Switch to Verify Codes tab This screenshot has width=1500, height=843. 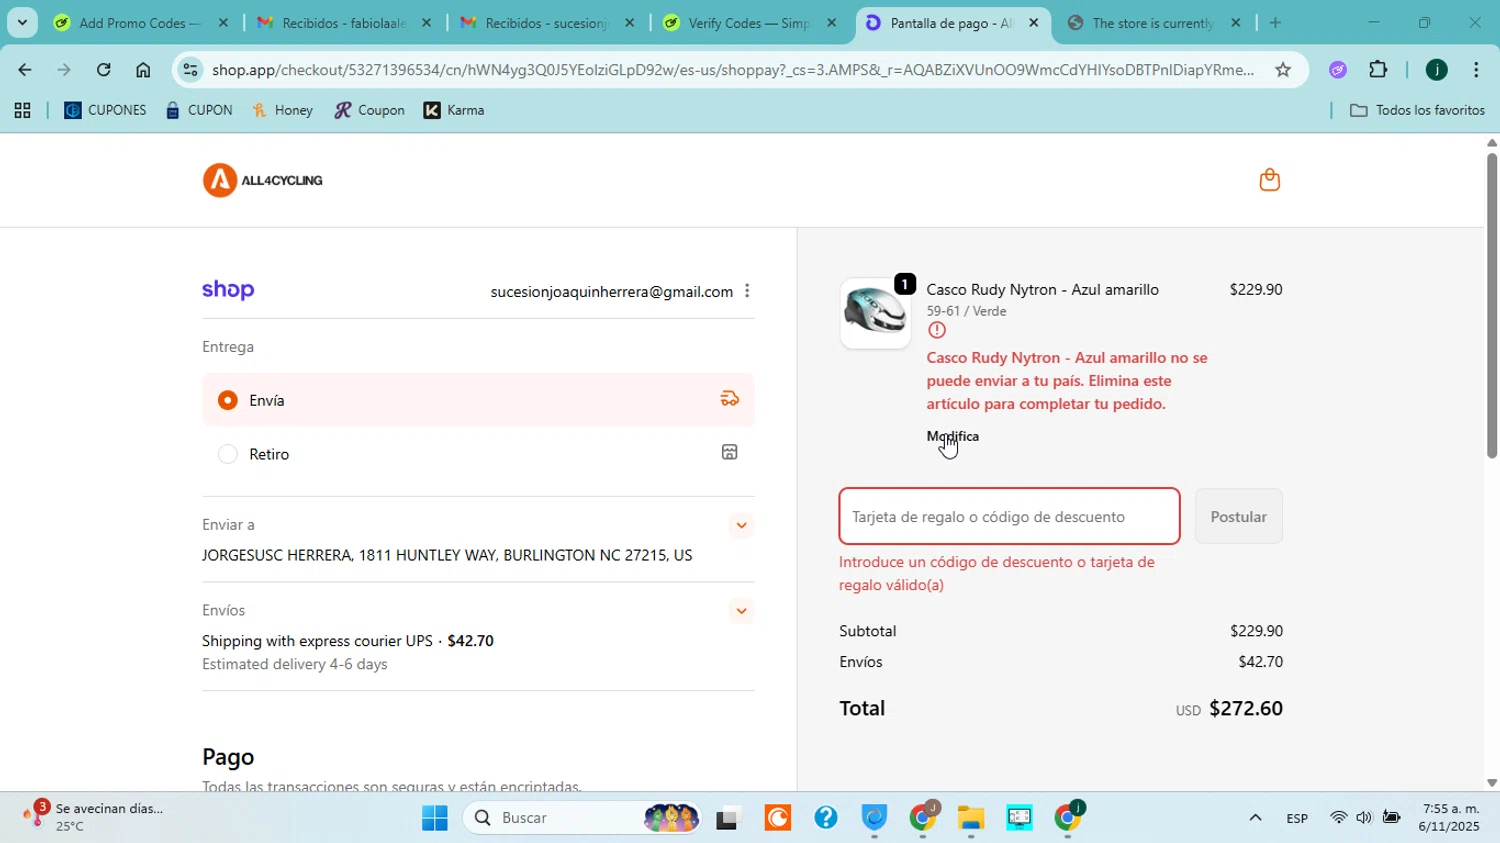(x=748, y=22)
